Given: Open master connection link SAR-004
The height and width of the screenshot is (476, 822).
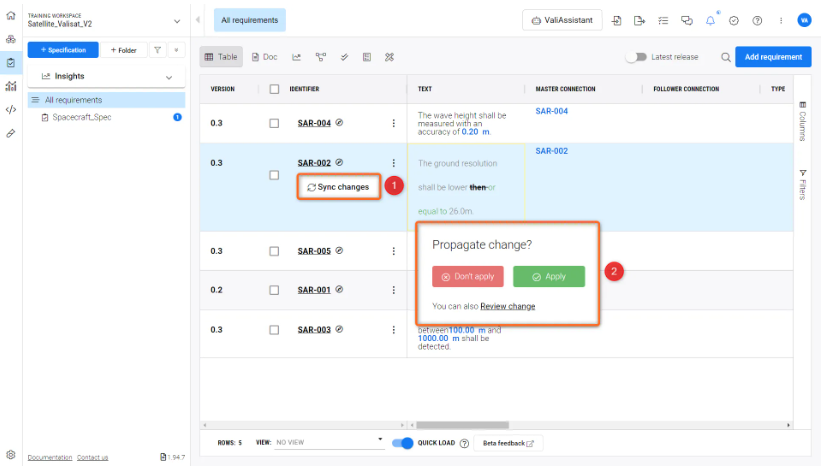Looking at the screenshot, I should (x=551, y=111).
